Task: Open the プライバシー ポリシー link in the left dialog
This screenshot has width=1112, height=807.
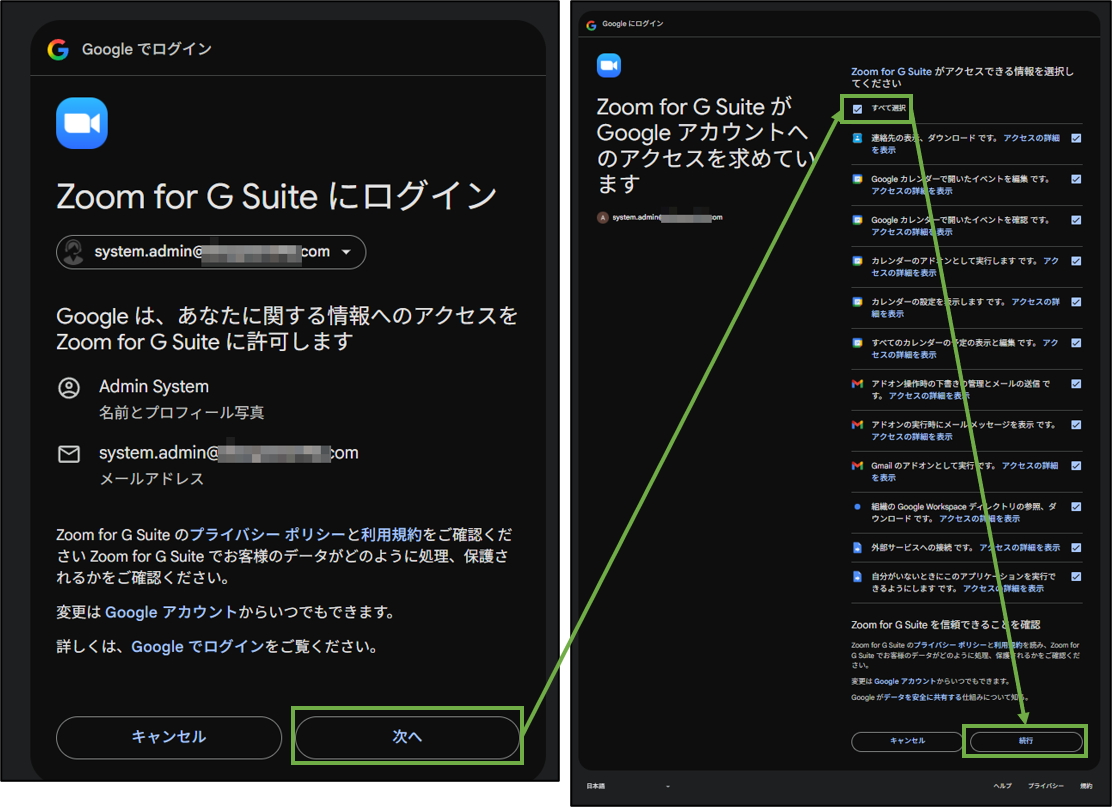Action: pyautogui.click(x=267, y=535)
